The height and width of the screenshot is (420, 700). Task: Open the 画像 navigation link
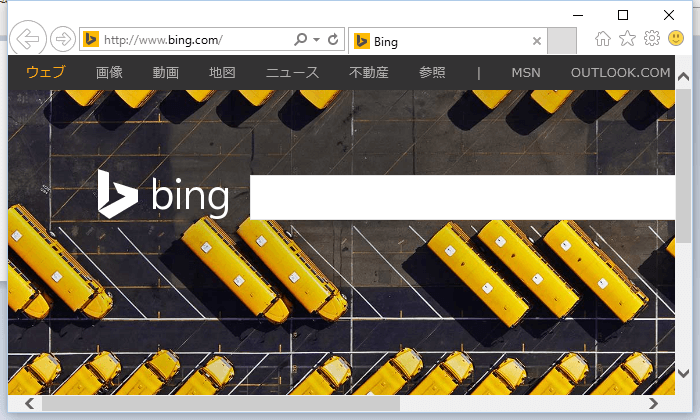click(109, 72)
